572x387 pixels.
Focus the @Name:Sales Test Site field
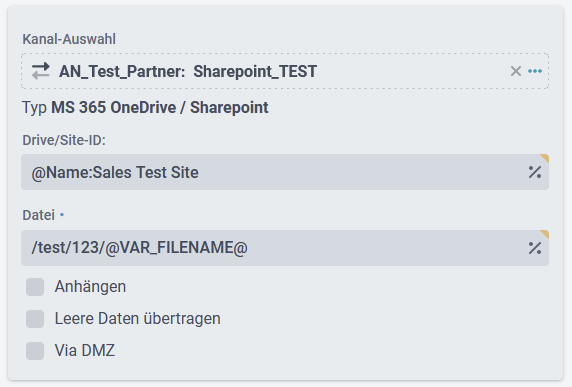(x=285, y=172)
